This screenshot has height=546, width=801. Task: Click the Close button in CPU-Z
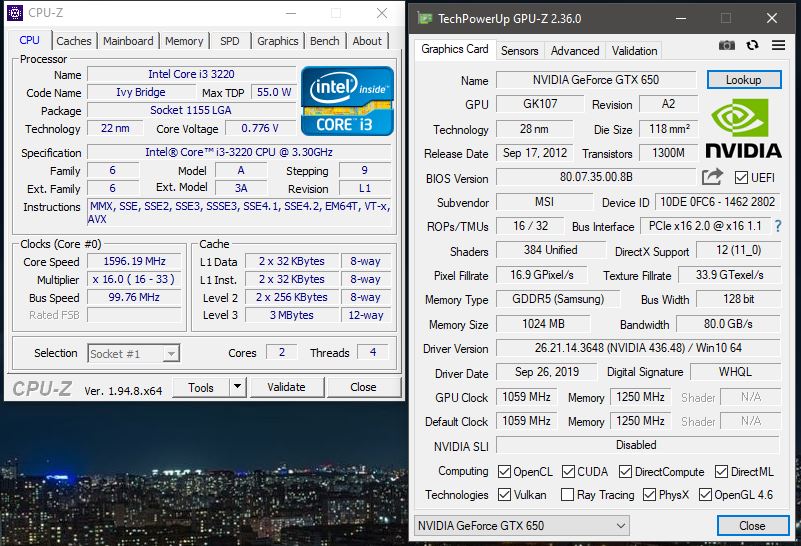click(x=363, y=387)
